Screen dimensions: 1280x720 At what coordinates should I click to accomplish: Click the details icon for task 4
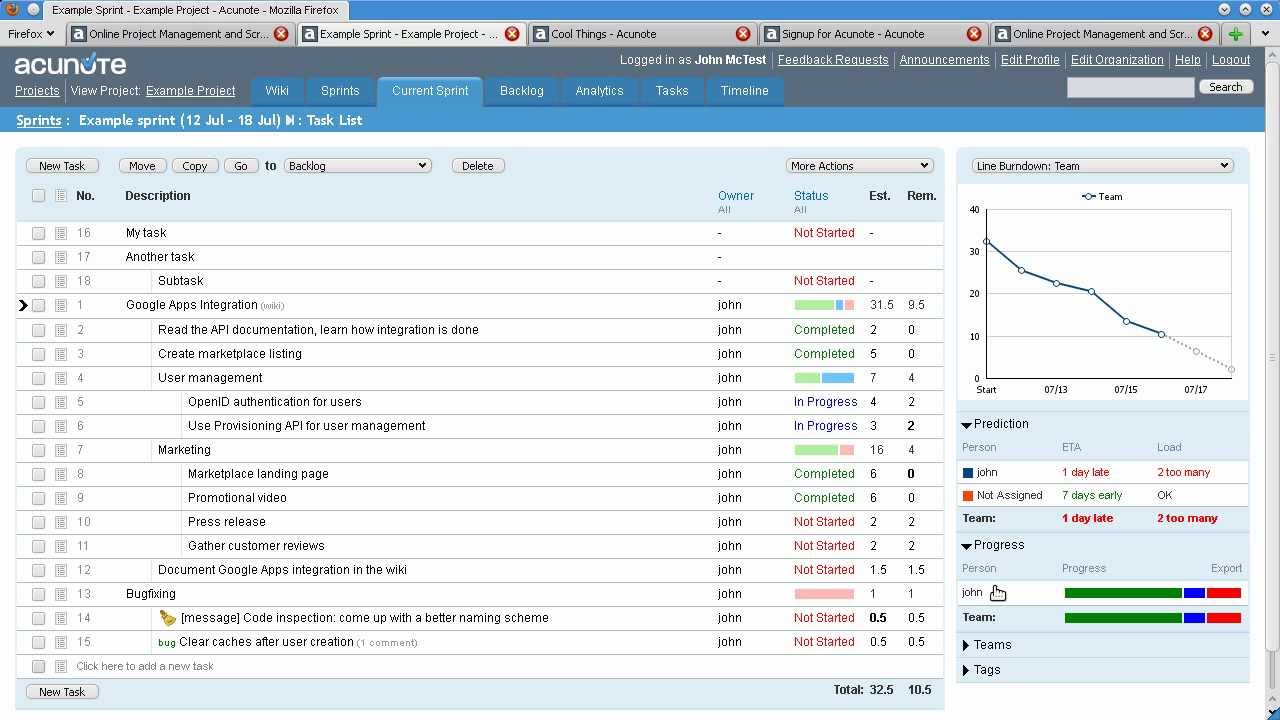[x=61, y=378]
